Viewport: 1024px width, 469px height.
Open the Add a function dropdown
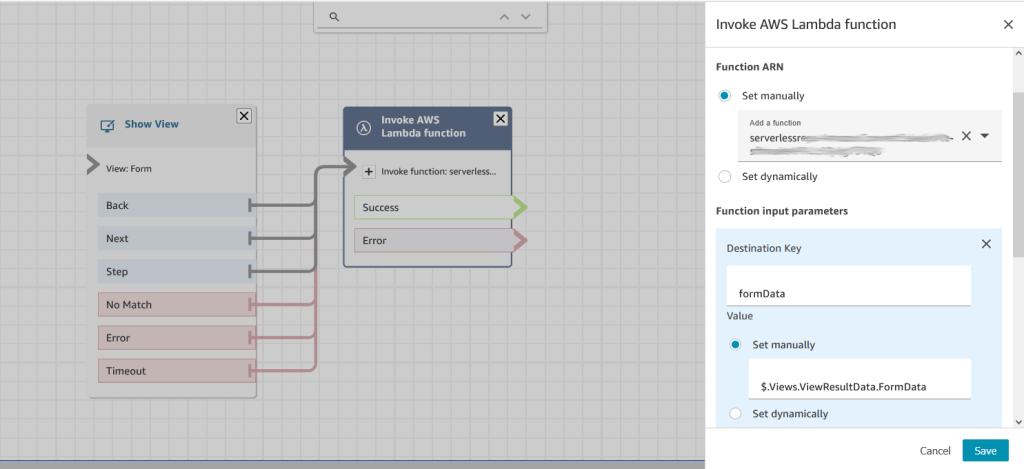tap(985, 135)
